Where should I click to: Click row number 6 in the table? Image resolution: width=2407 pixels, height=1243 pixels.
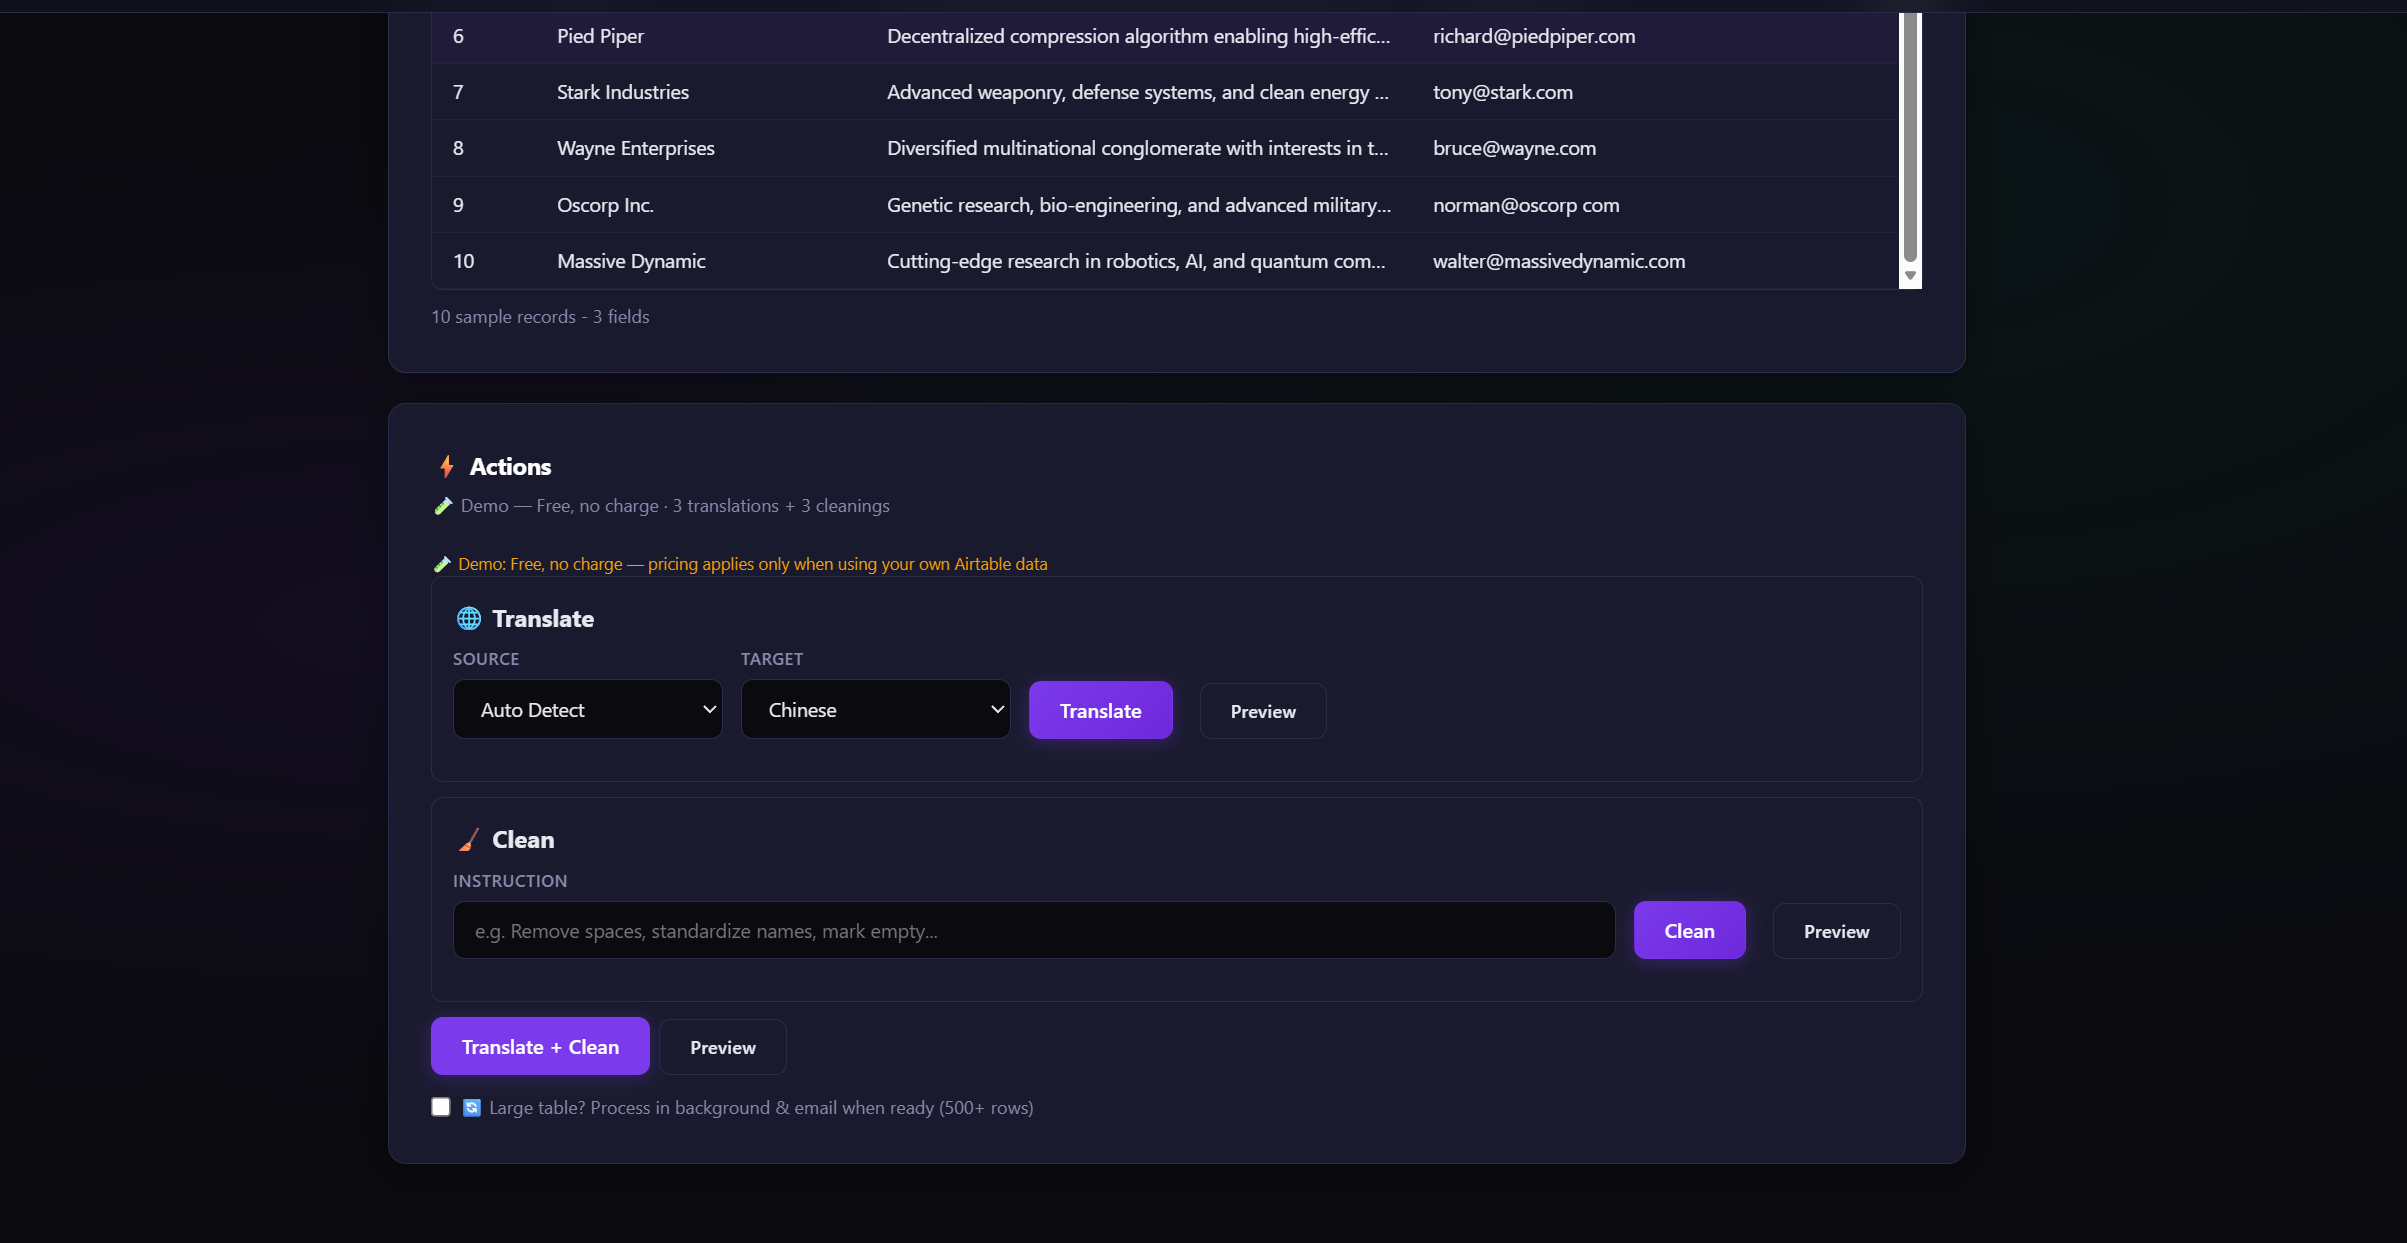coord(458,36)
